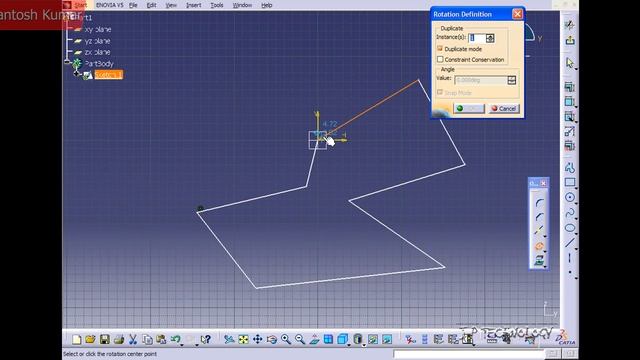Select the Axis sketch tool

coord(570,258)
